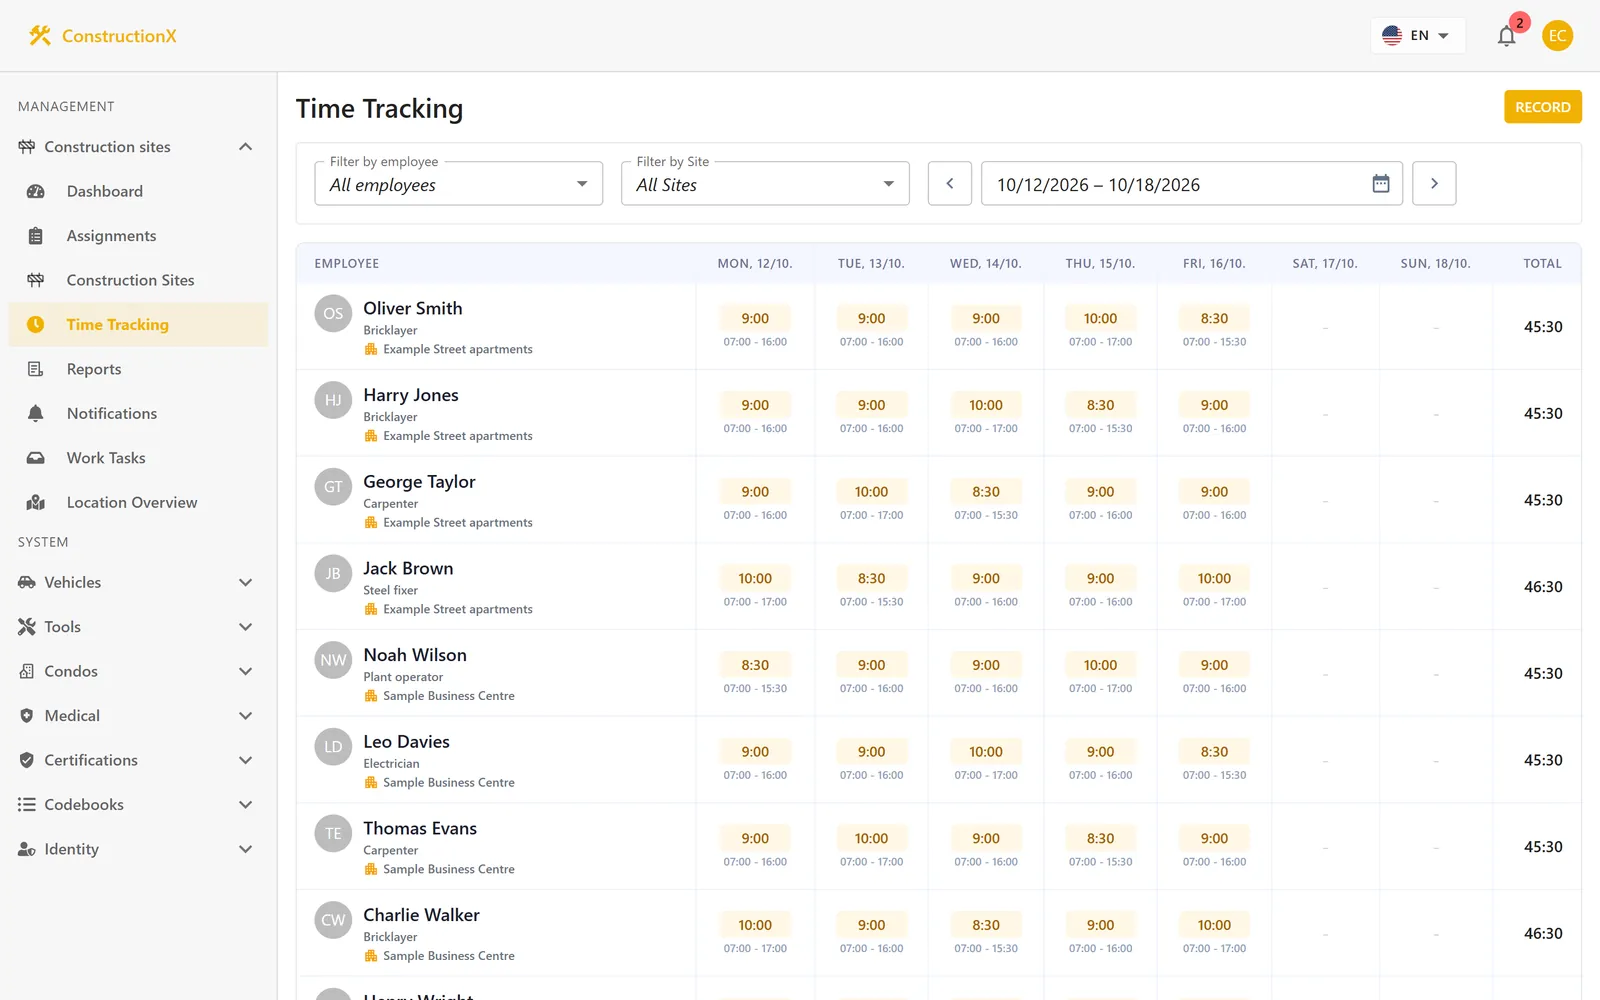Expand the Certifications menu
Viewport: 1600px width, 1000px height.
[x=138, y=760]
